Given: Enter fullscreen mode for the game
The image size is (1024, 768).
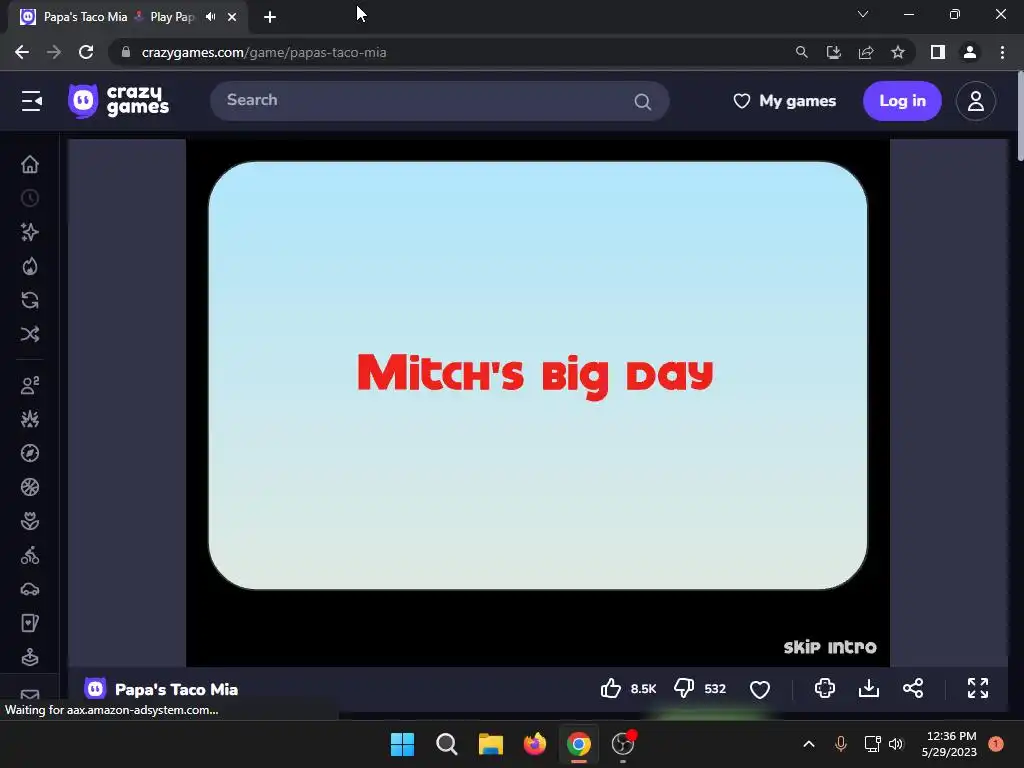Looking at the screenshot, I should 978,688.
